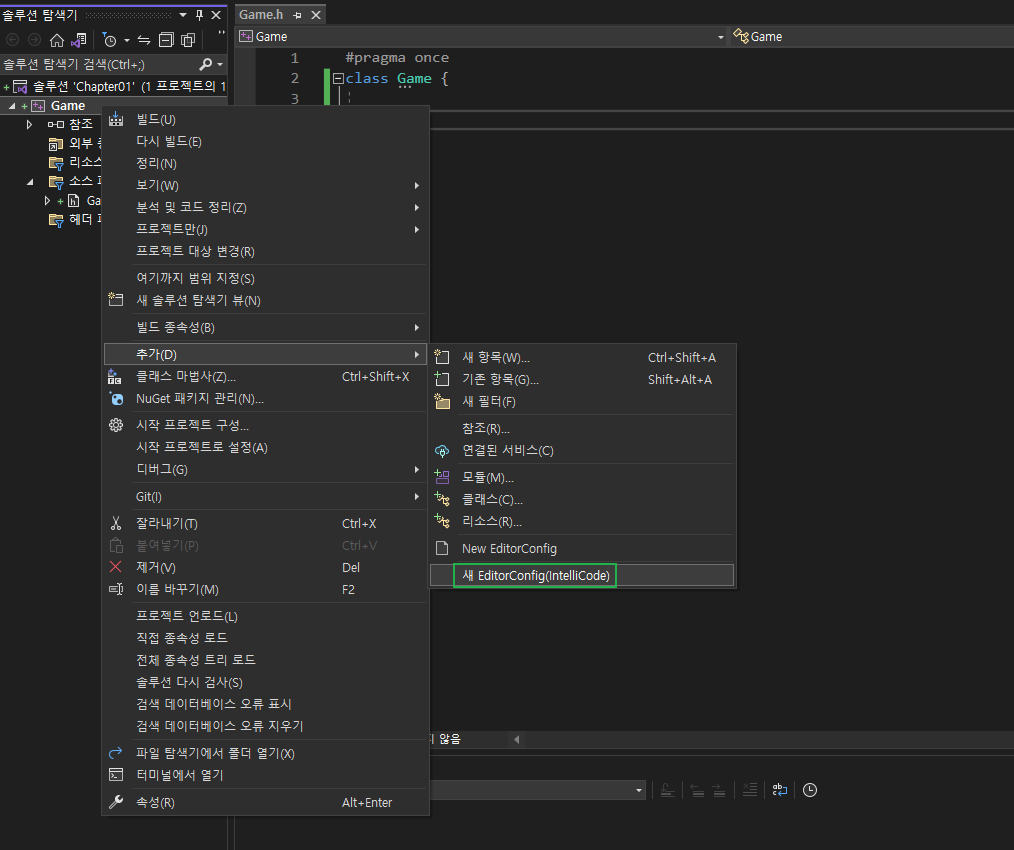Choose 새 EditorConfig(IntelliCode) in the submenu
This screenshot has height=850, width=1014.
coord(534,575)
